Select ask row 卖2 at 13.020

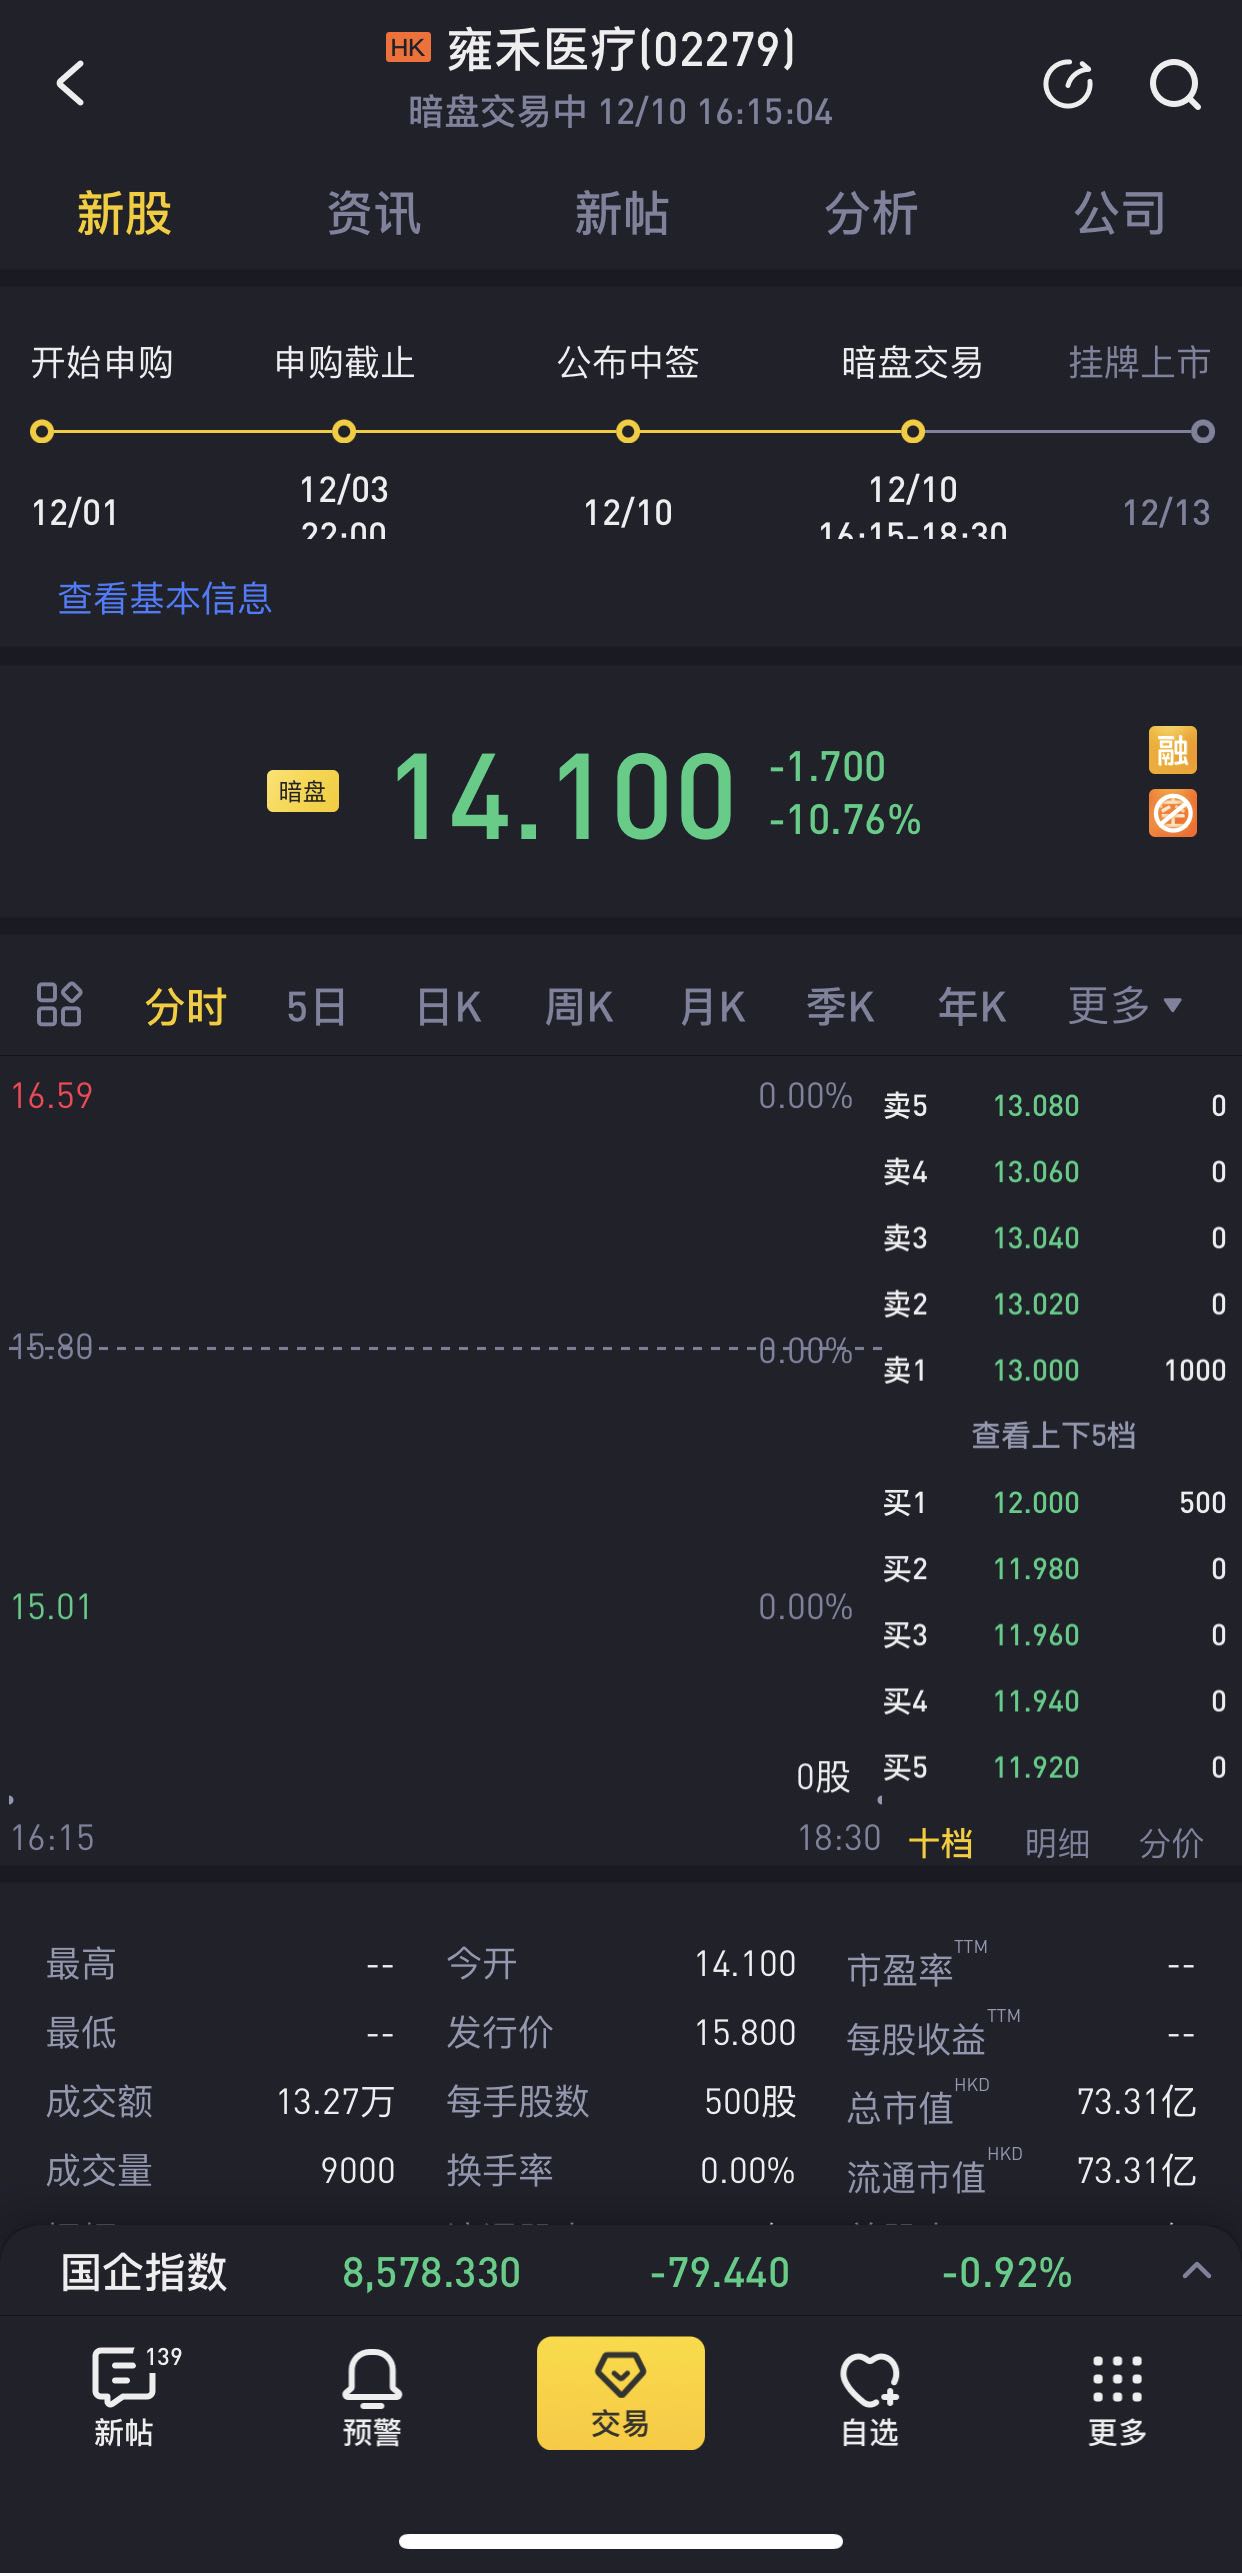pyautogui.click(x=1054, y=1304)
